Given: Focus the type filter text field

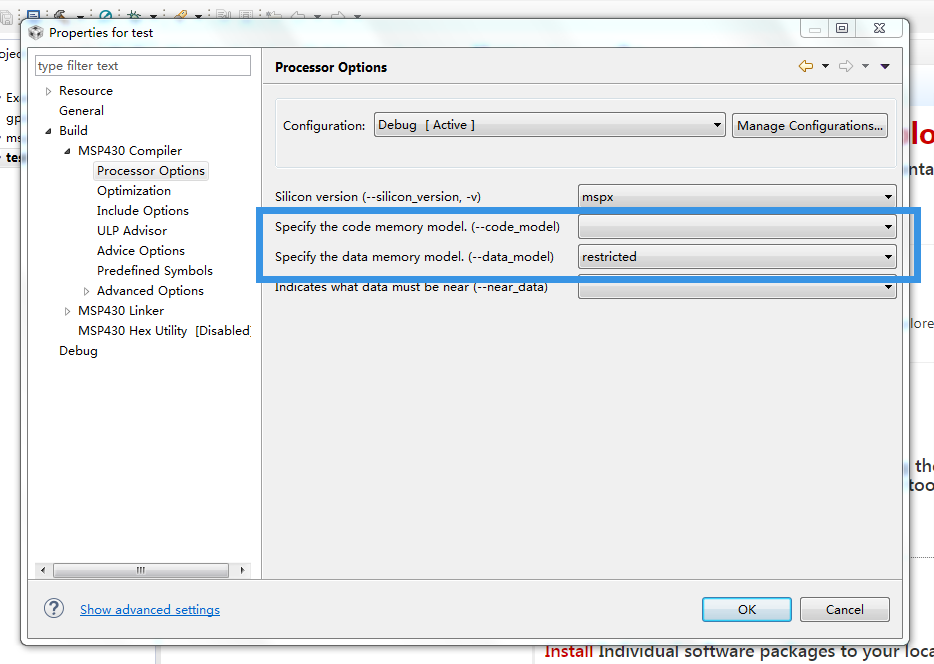Looking at the screenshot, I should tap(143, 66).
